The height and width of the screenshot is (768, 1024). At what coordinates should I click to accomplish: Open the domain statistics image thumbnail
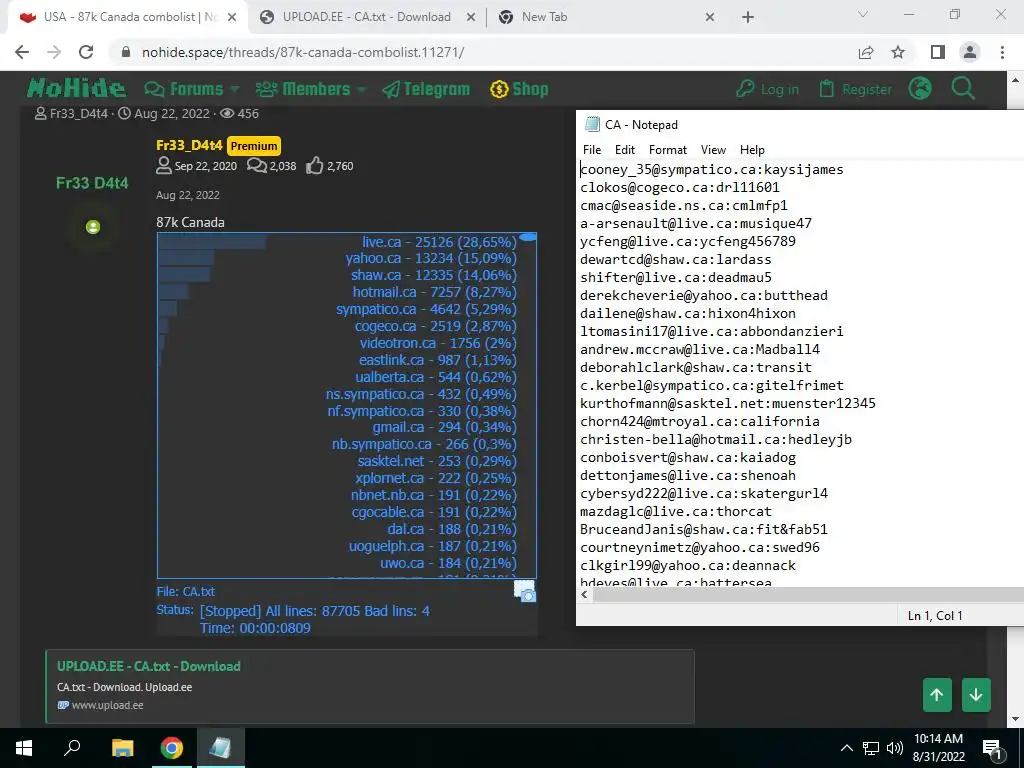(x=347, y=406)
